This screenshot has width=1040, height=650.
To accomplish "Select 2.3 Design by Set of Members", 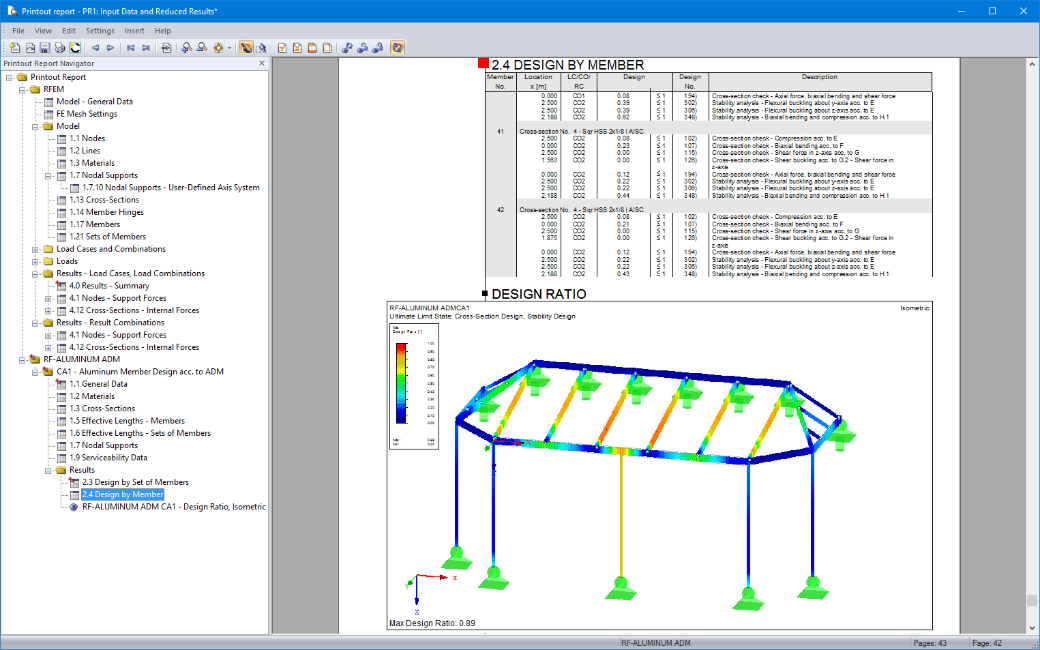I will tap(135, 482).
